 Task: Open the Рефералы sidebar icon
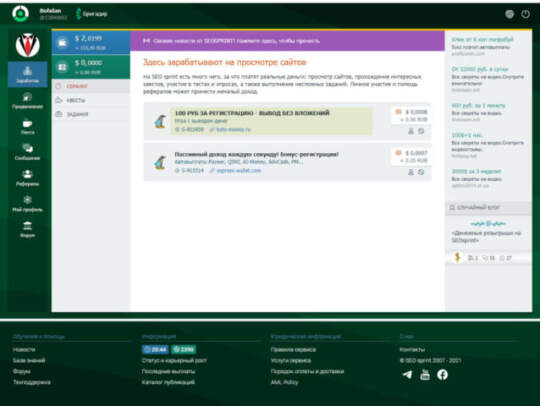pyautogui.click(x=28, y=178)
